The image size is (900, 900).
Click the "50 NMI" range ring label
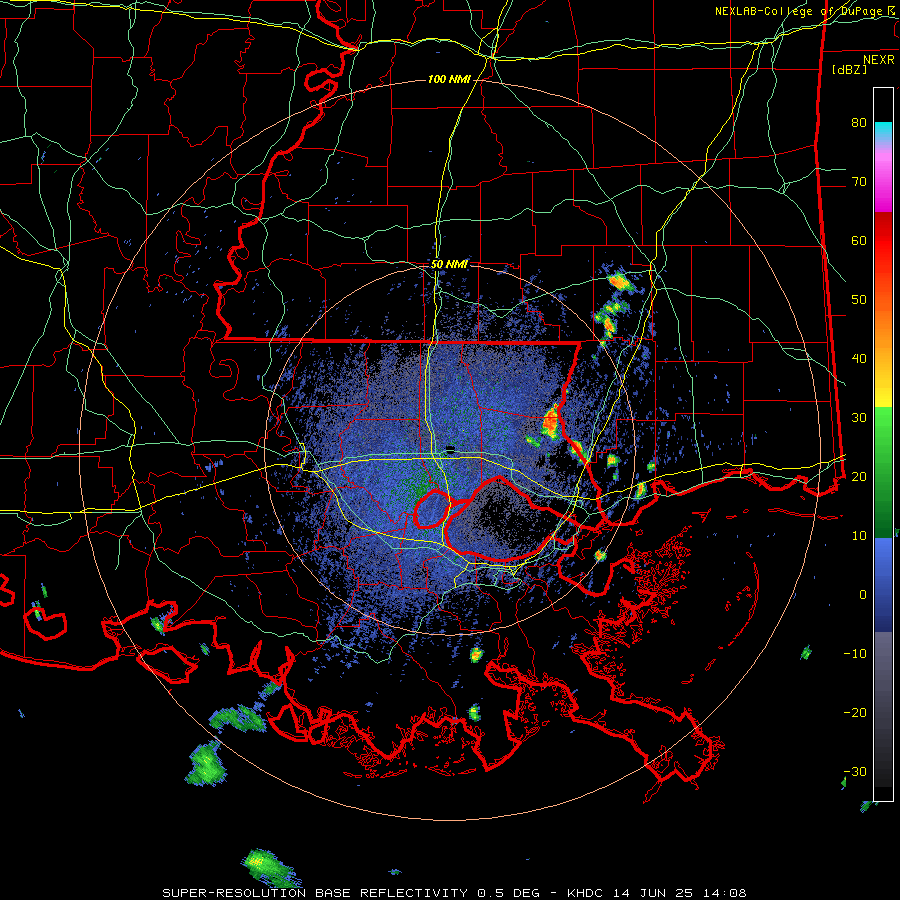449,265
